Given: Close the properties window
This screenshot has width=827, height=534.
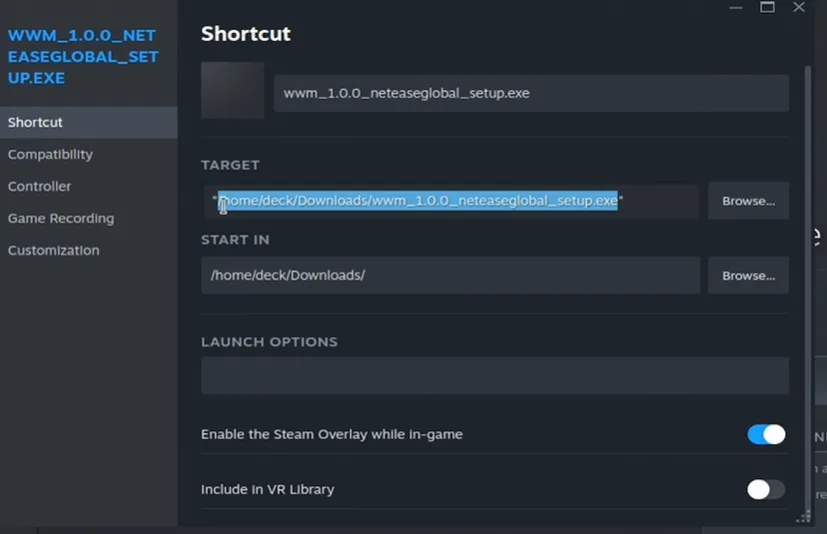Looking at the screenshot, I should click(x=799, y=8).
